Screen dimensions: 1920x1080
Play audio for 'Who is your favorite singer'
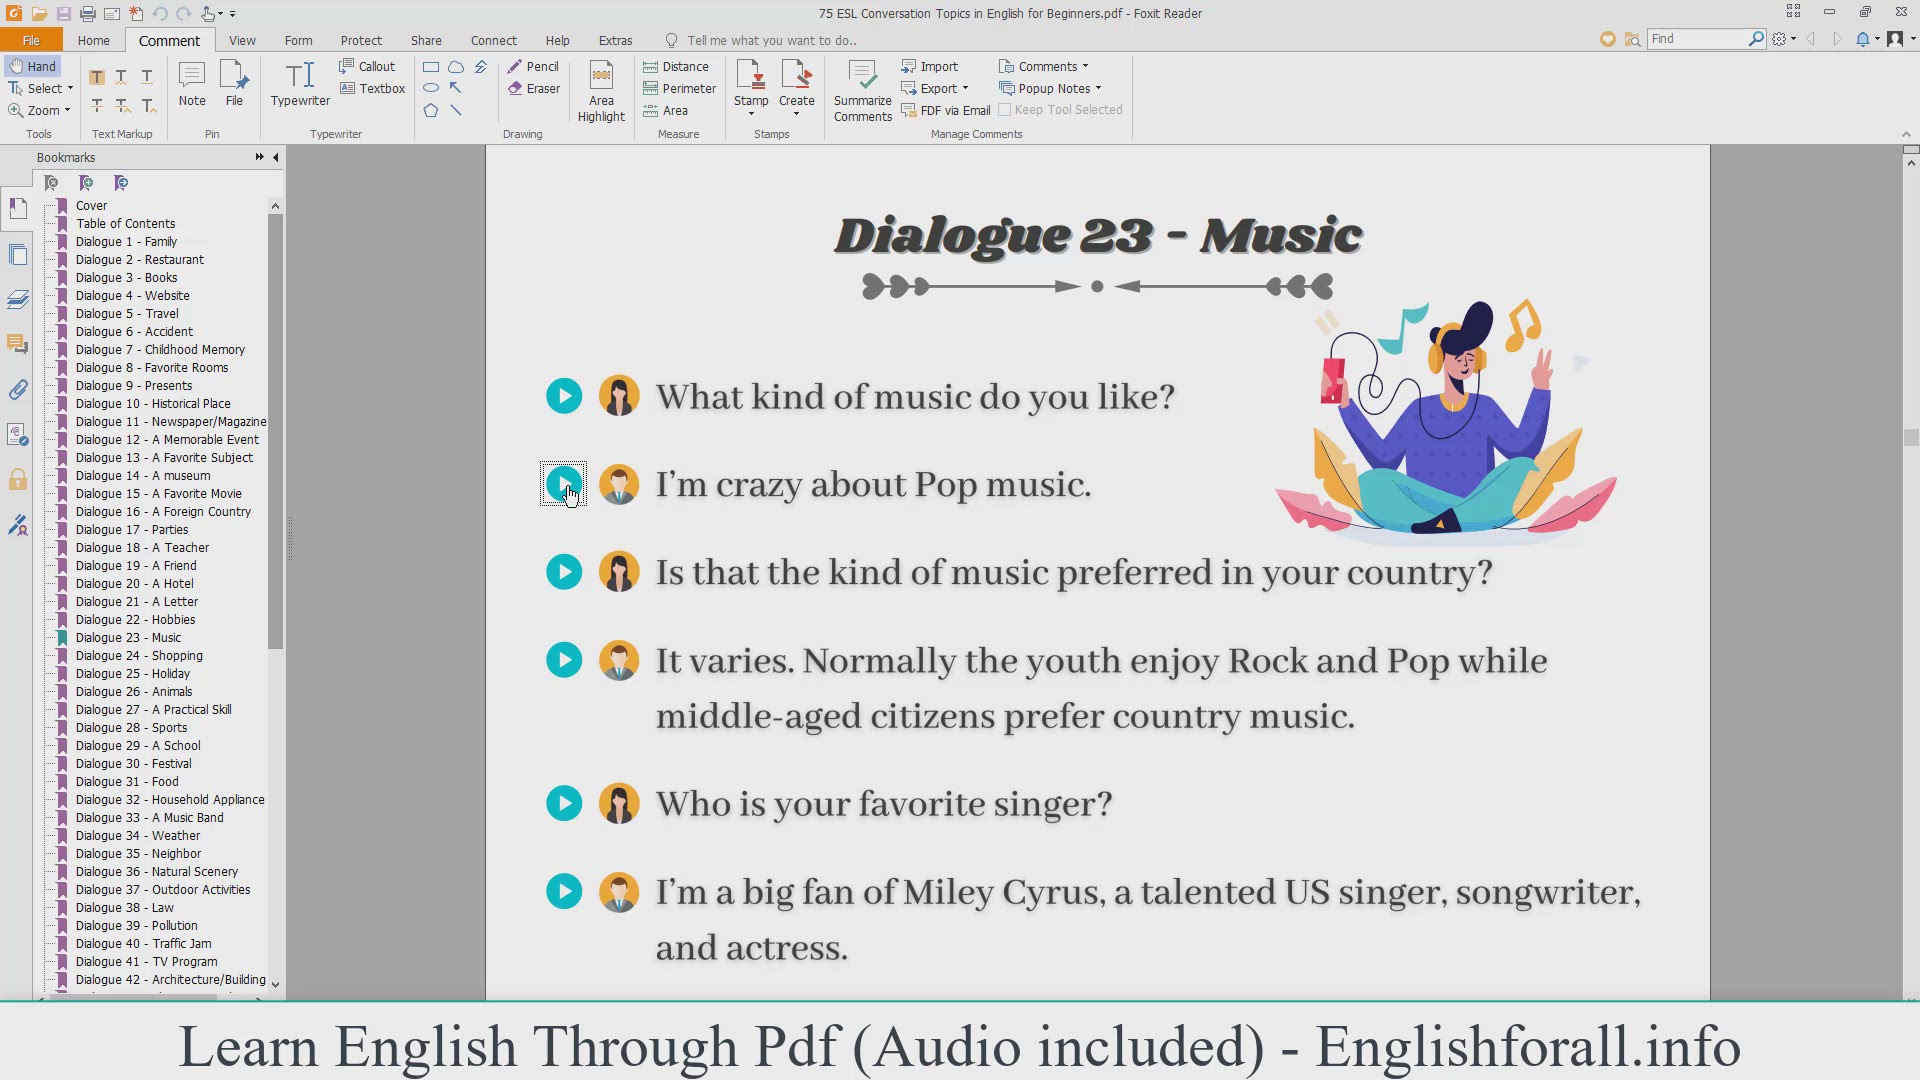[564, 804]
